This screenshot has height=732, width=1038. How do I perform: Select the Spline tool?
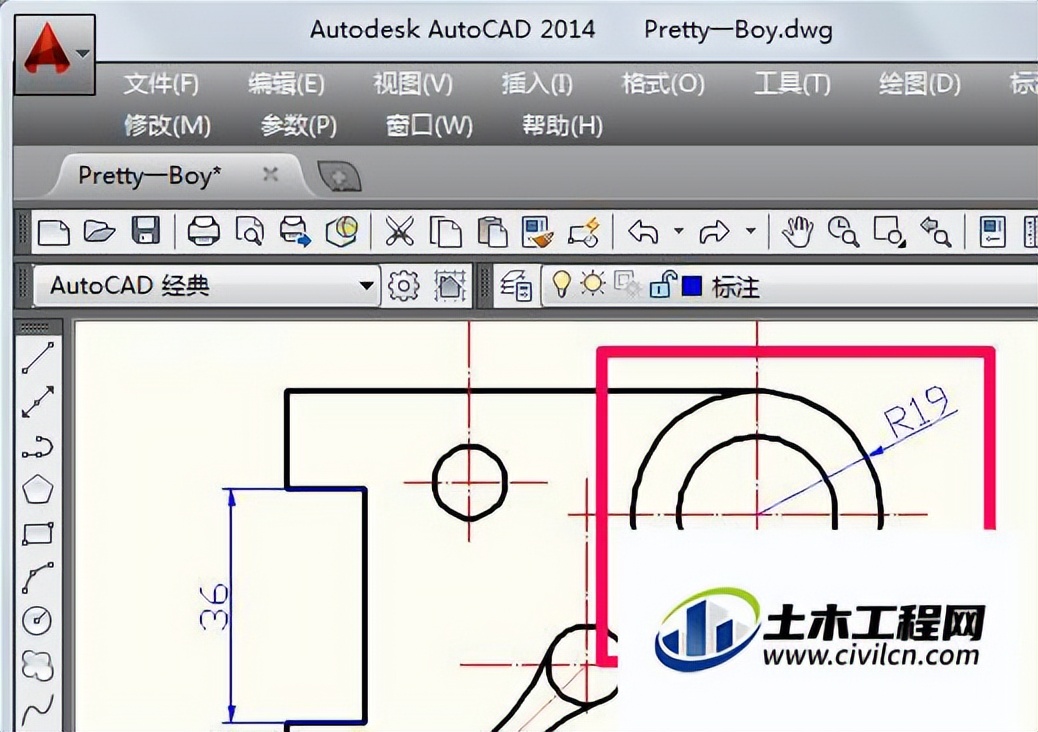click(38, 709)
